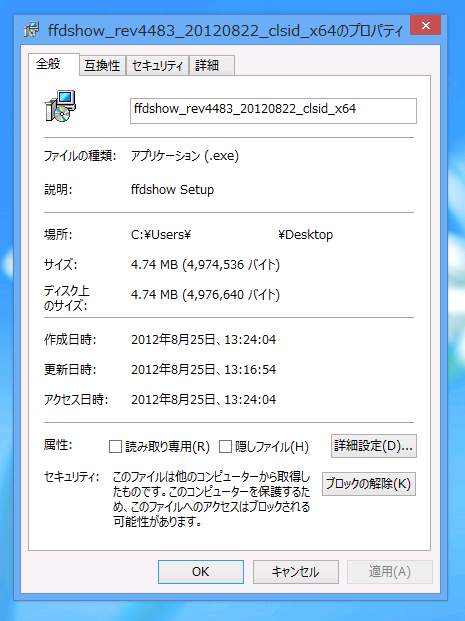The image size is (465, 621).
Task: Confirm the dialog with the OK button
Action: [201, 571]
